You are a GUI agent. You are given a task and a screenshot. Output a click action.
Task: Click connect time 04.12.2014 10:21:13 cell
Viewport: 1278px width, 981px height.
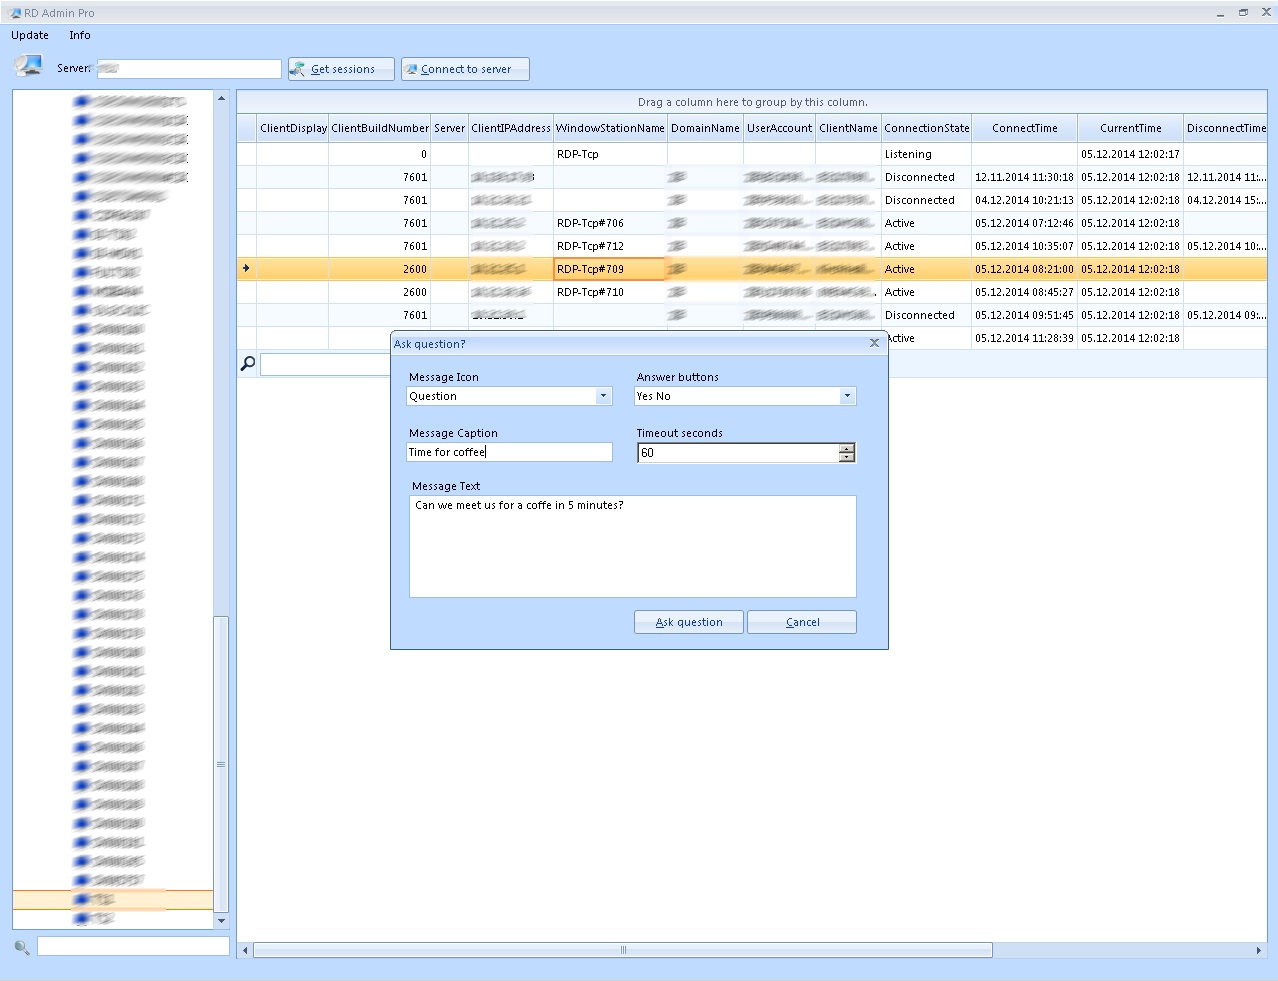(1024, 200)
